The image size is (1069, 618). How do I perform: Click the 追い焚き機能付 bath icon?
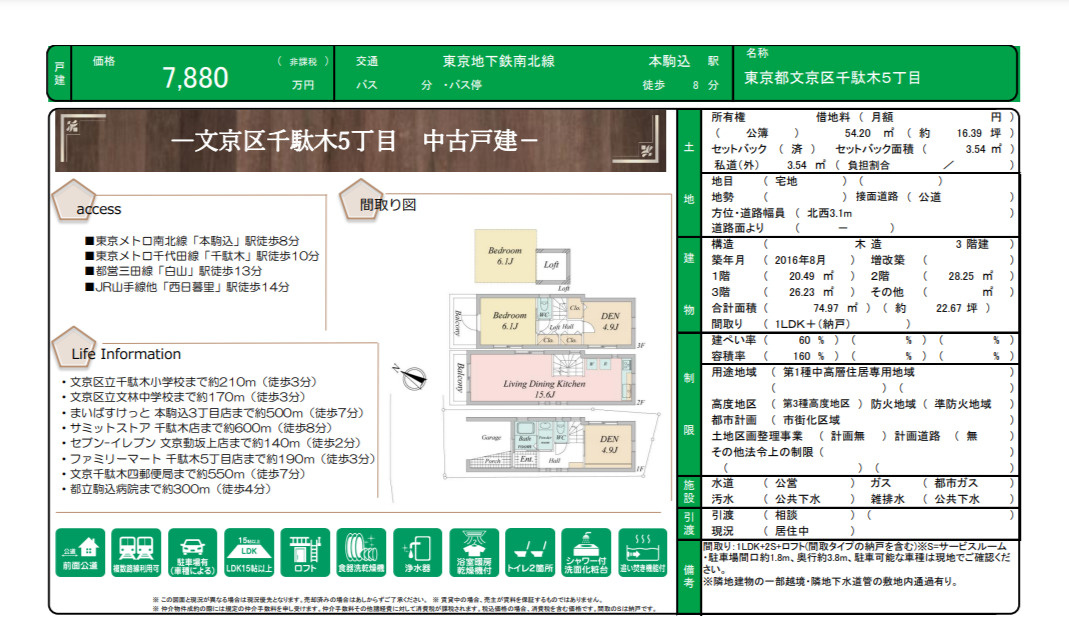point(642,553)
